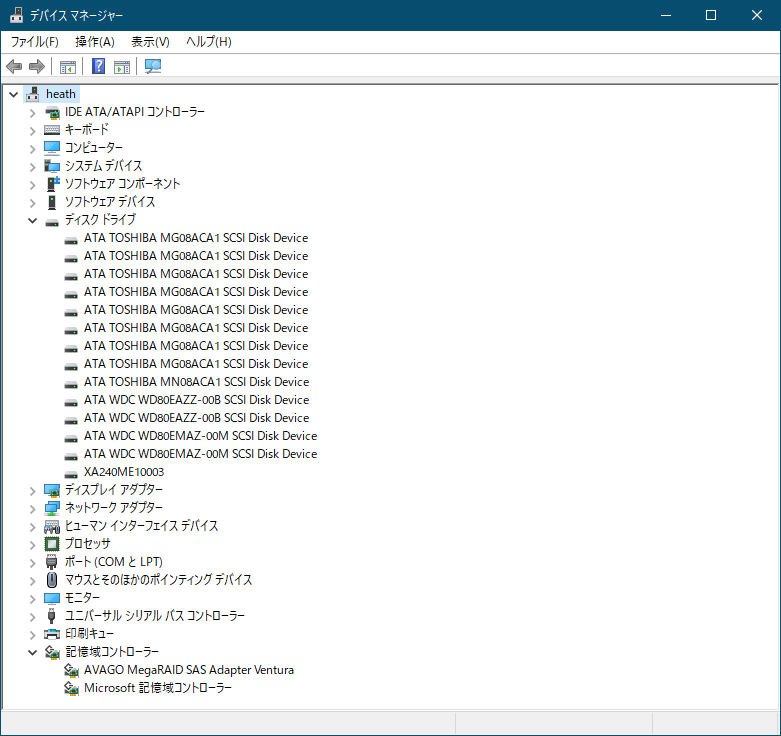Open the 表示(V) menu

(x=150, y=42)
